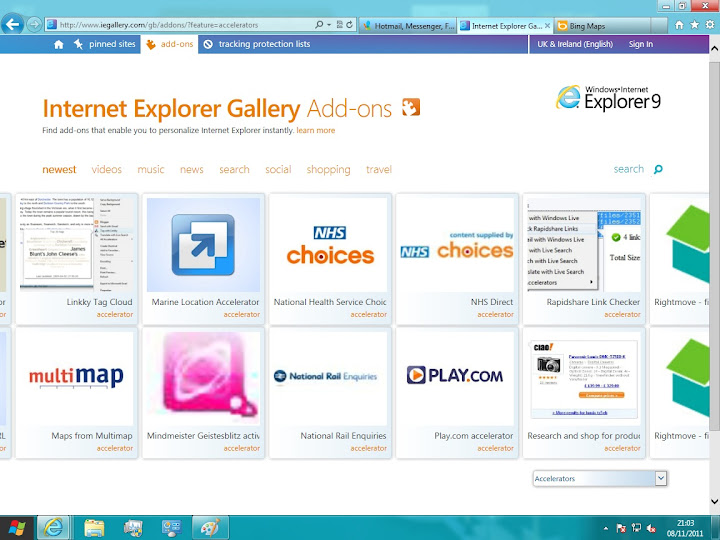Click accelerator label under National Rail Enquiries
Viewport: 720px width, 540px height.
[369, 448]
